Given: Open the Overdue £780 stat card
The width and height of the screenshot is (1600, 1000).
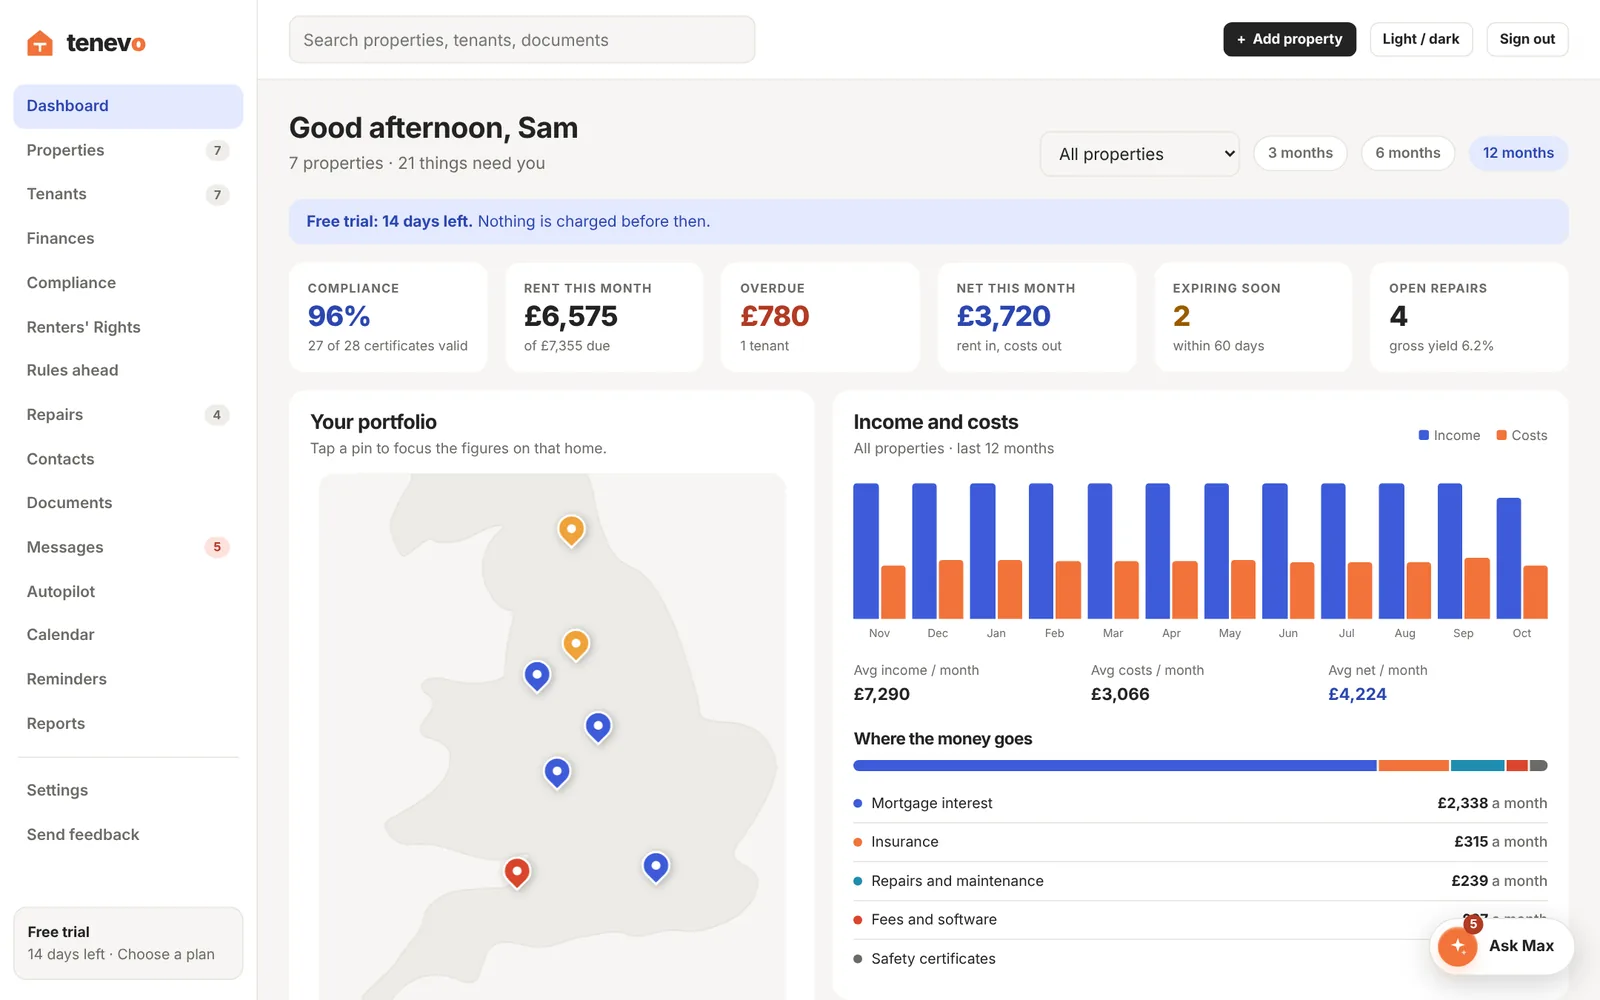Looking at the screenshot, I should tap(820, 317).
